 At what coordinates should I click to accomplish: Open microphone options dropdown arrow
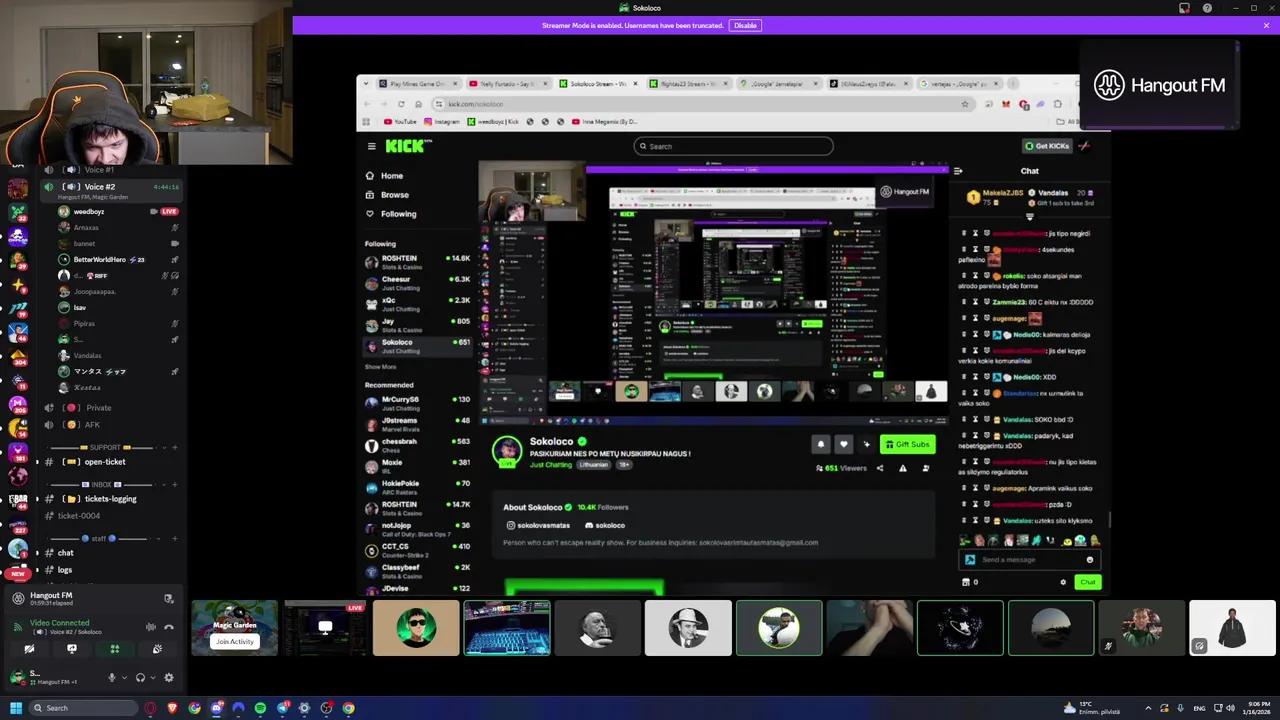(x=124, y=678)
